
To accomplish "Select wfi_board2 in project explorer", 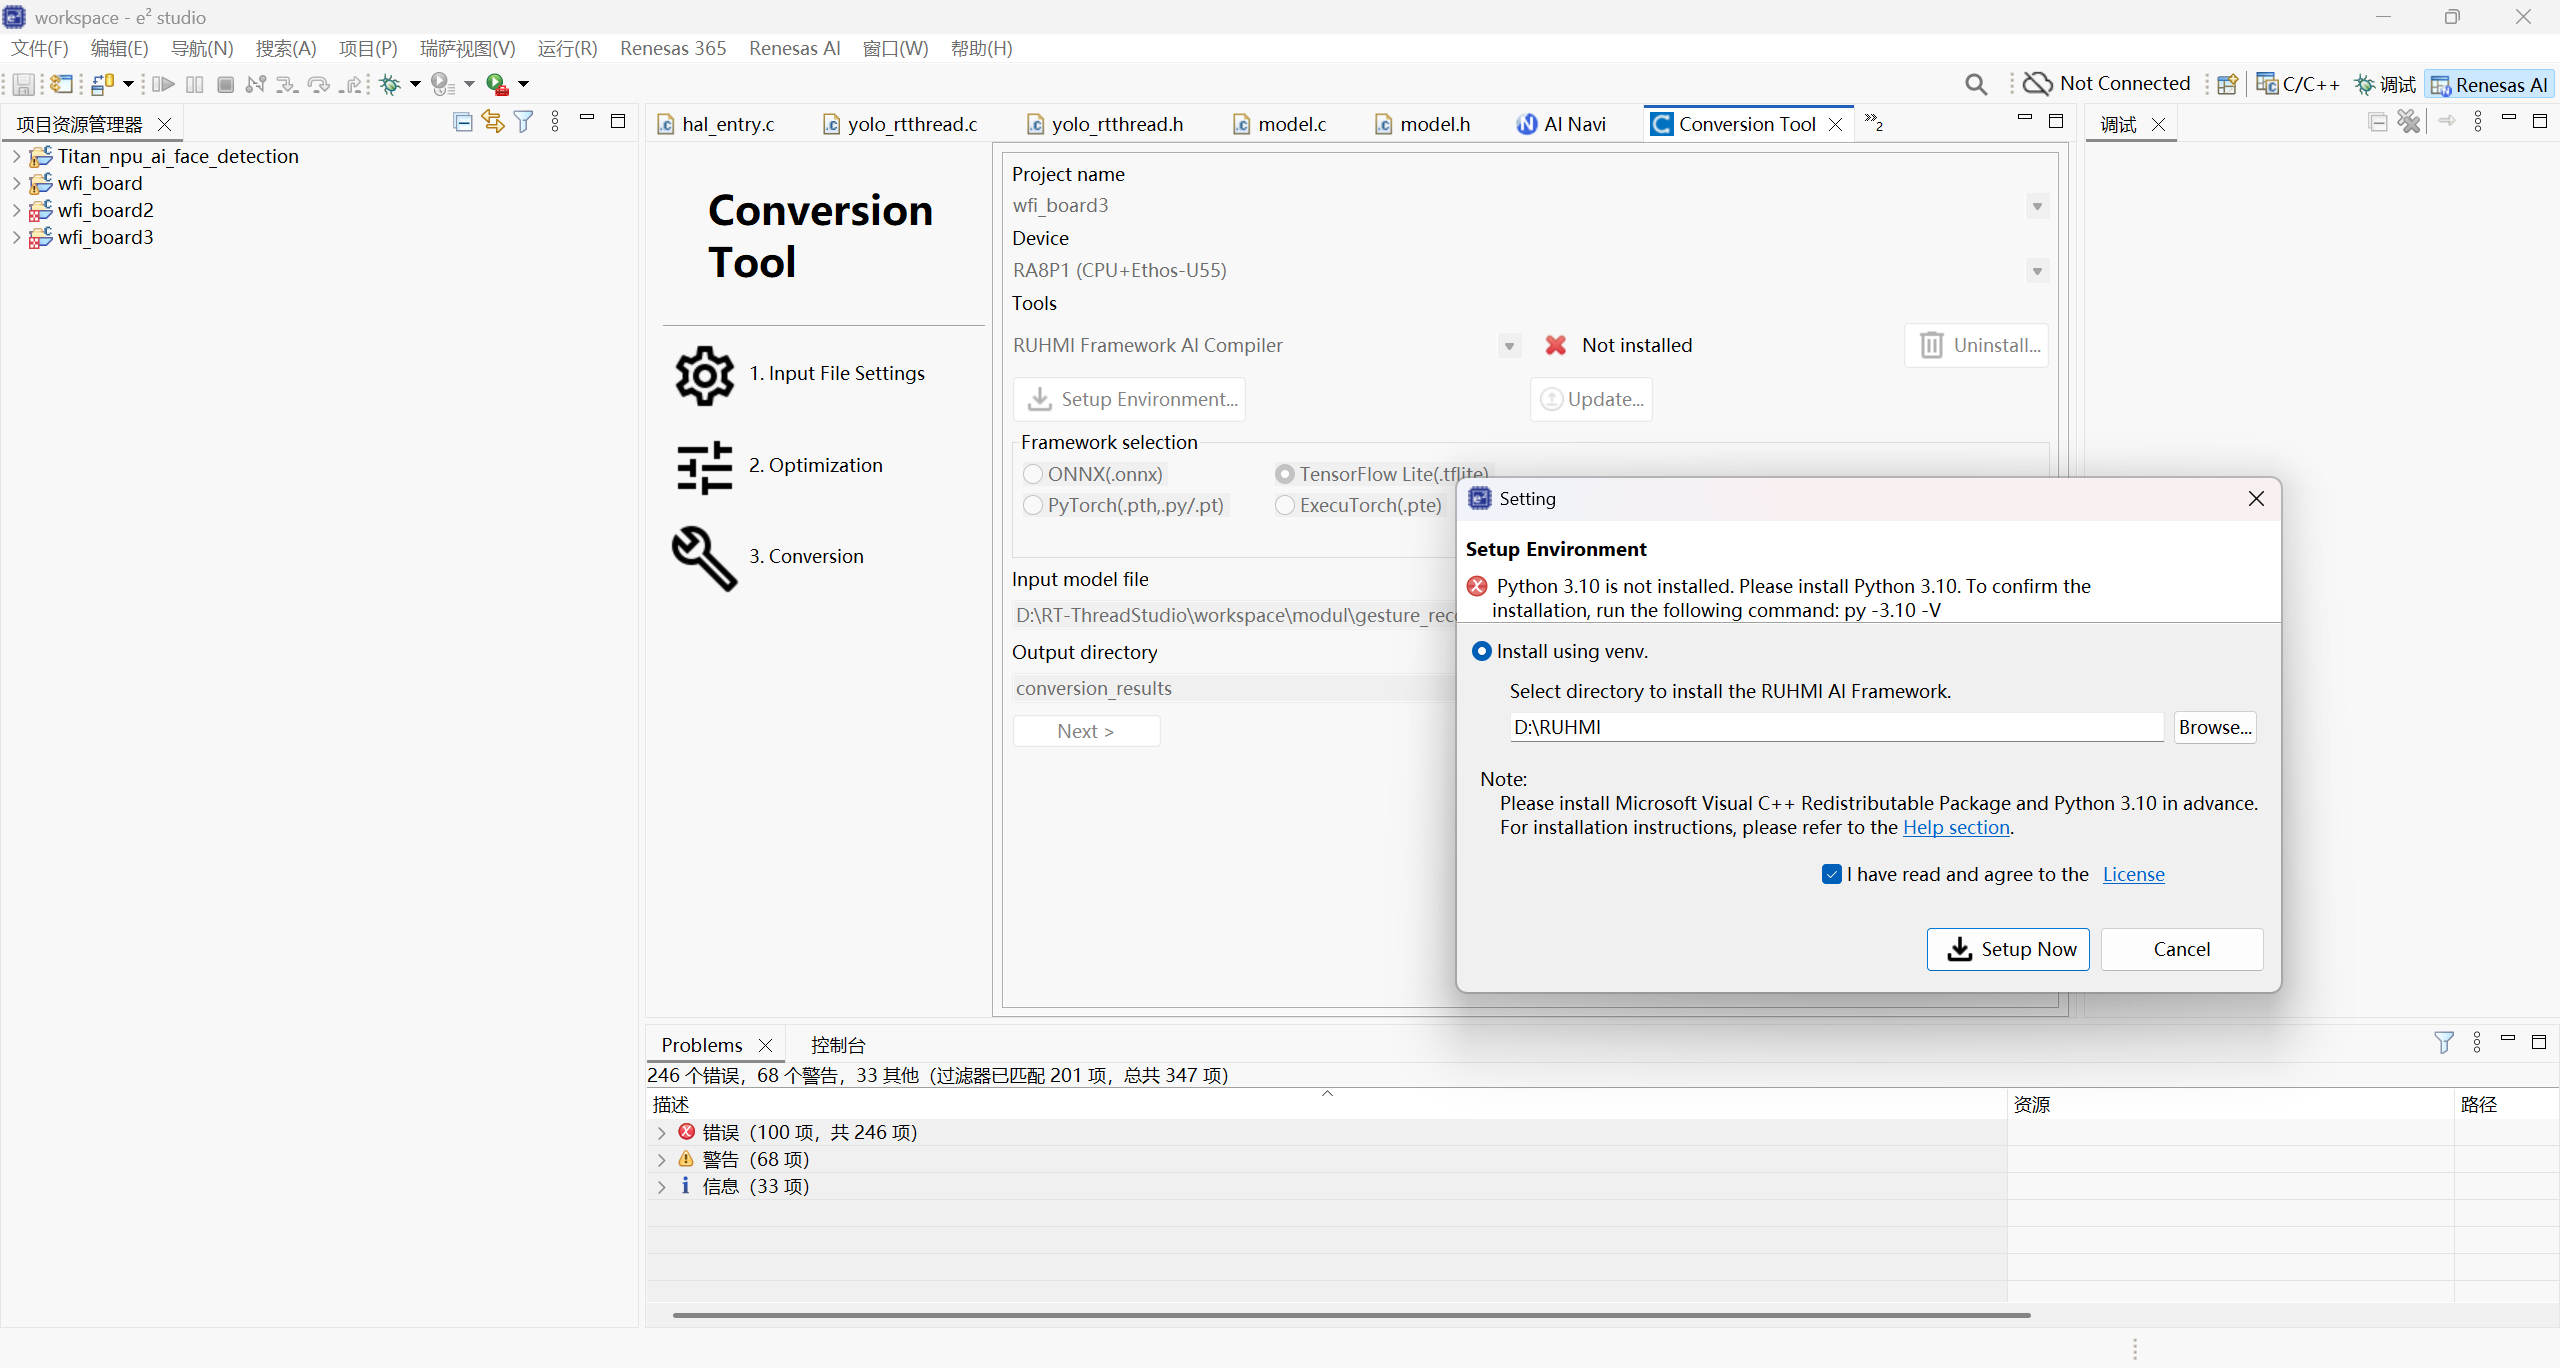I will [105, 210].
